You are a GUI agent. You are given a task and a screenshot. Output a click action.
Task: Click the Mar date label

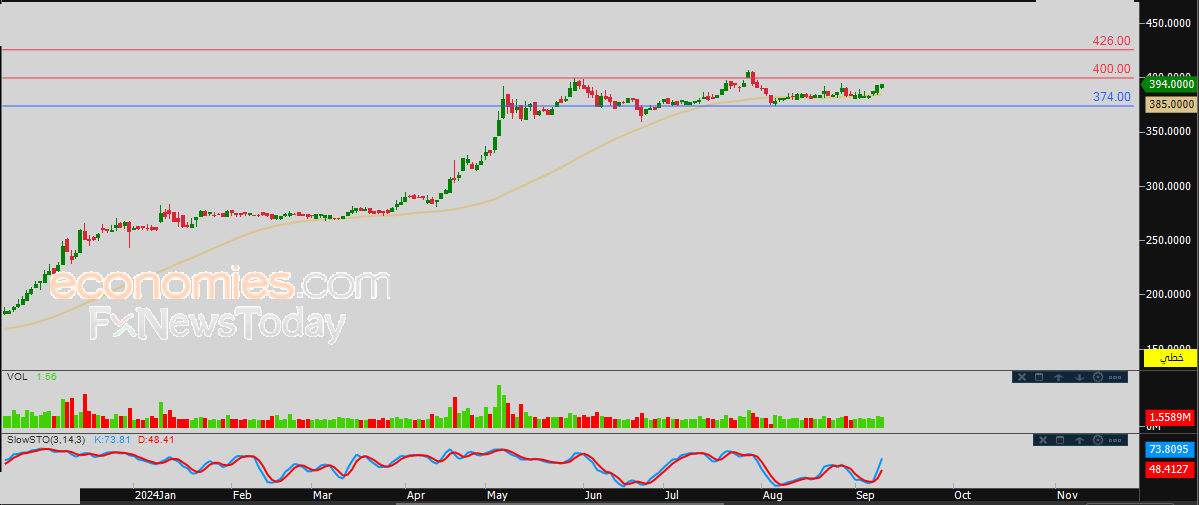tap(323, 496)
